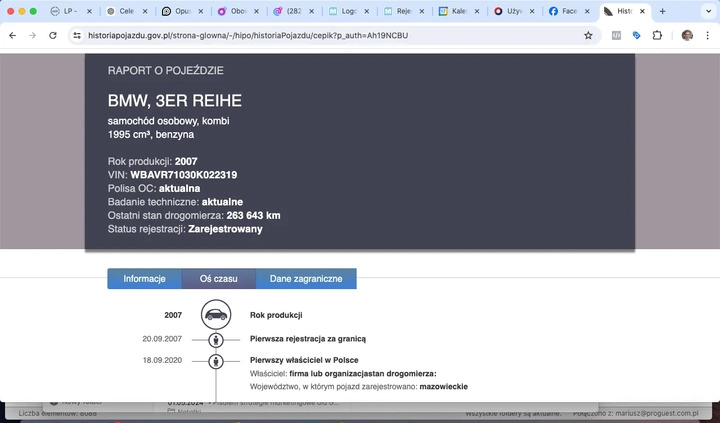
Task: Close the LP tab
Action: tap(89, 11)
